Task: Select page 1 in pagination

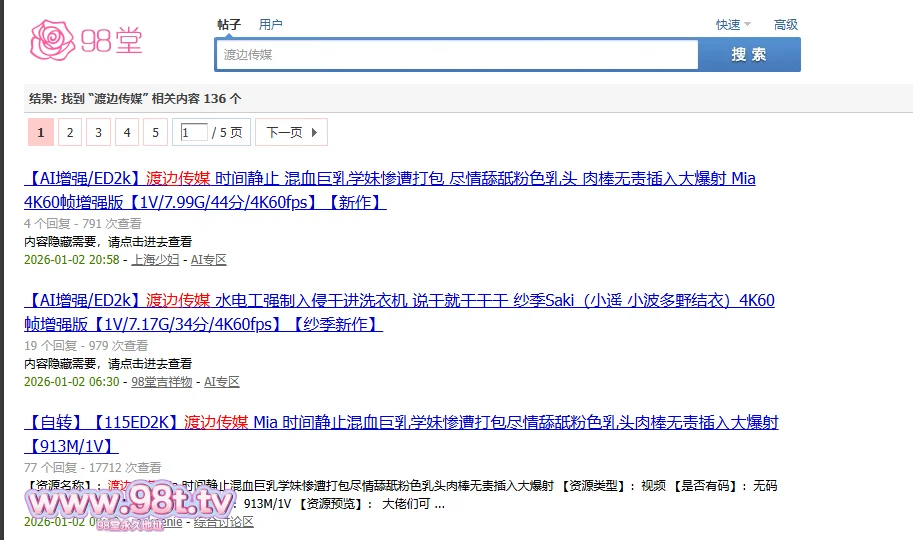Action: pyautogui.click(x=40, y=132)
